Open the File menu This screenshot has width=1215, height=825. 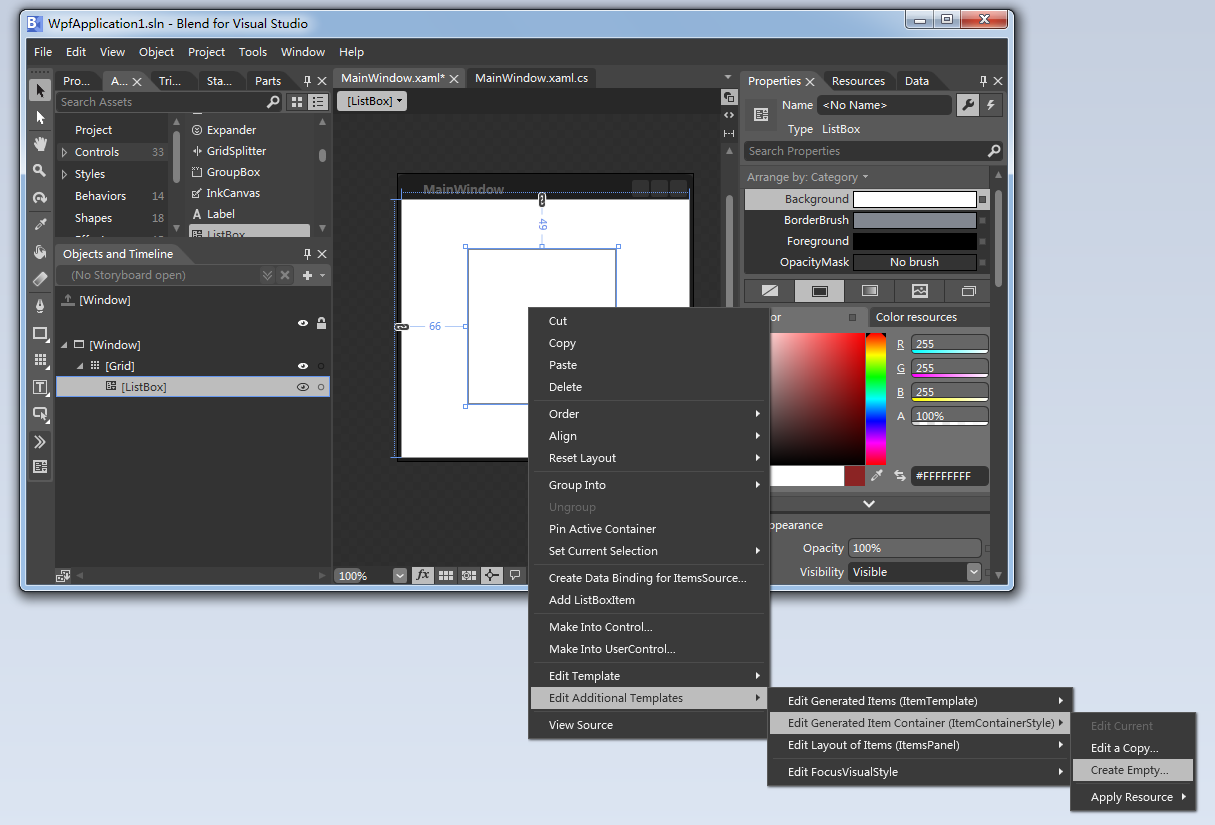43,52
